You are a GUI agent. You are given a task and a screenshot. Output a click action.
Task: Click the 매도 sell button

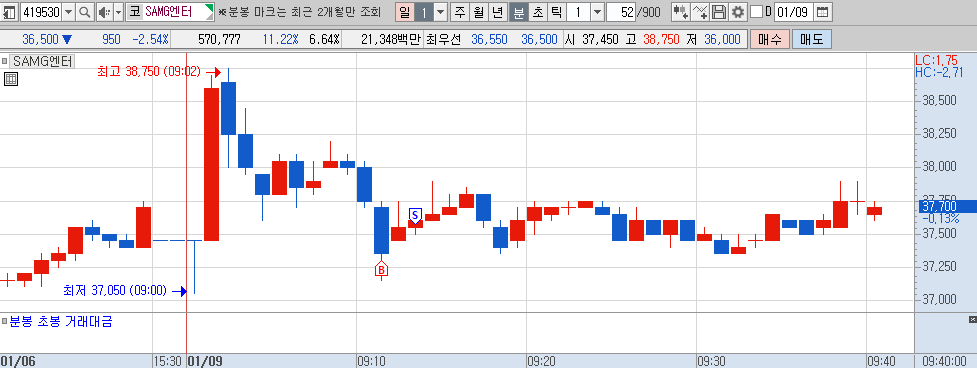(811, 40)
